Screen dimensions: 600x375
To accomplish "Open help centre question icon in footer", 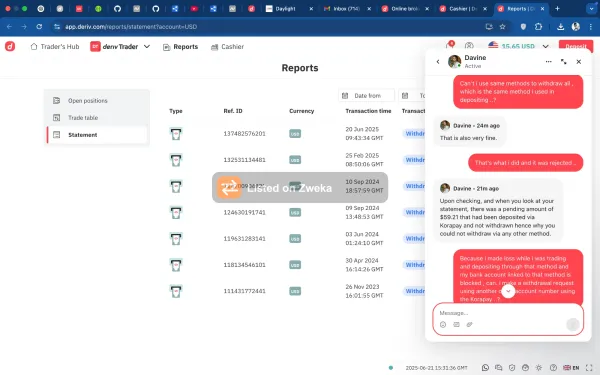I will (553, 367).
